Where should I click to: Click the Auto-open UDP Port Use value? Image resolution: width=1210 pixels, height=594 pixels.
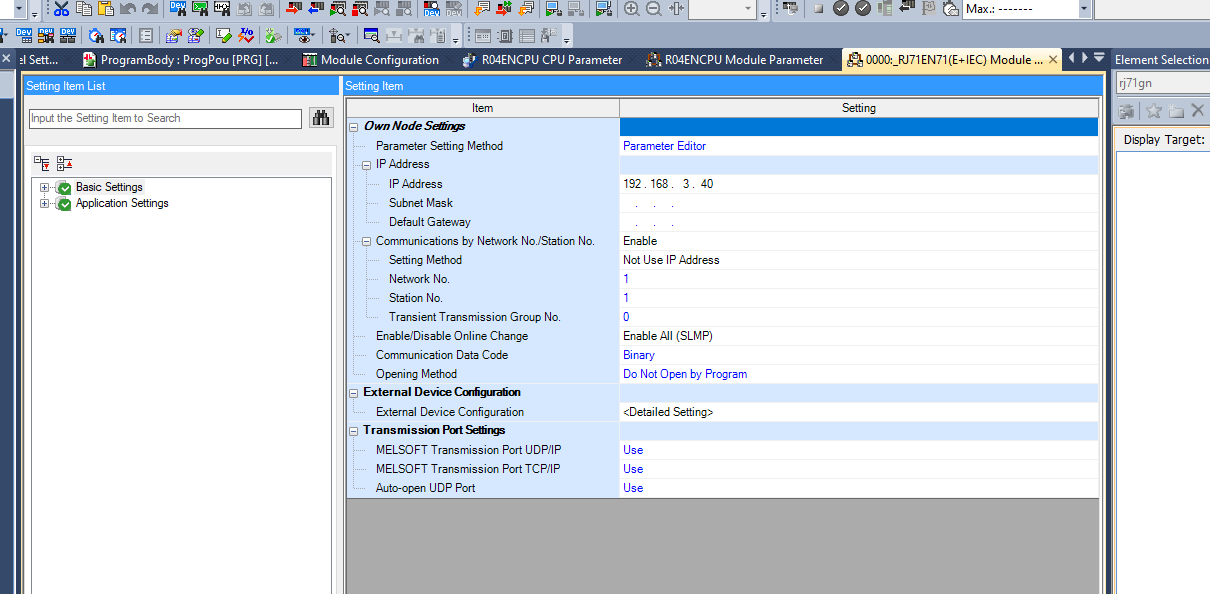coord(633,488)
